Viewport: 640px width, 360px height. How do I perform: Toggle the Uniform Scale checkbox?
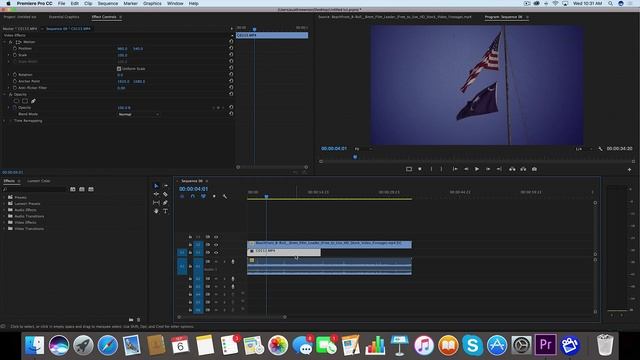(119, 69)
